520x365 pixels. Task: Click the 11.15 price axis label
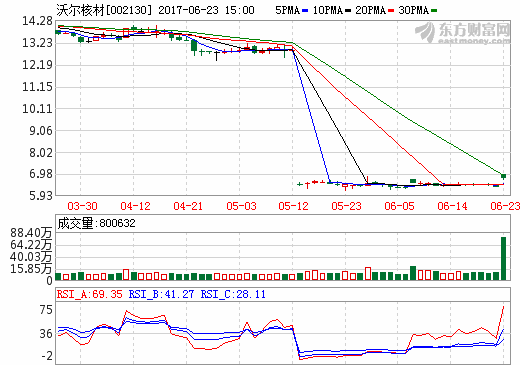37,87
